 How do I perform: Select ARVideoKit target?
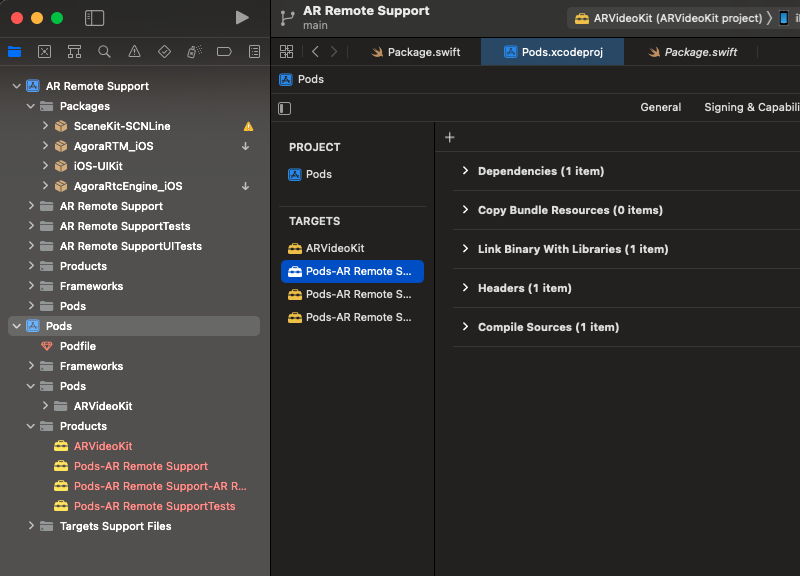(x=326, y=248)
